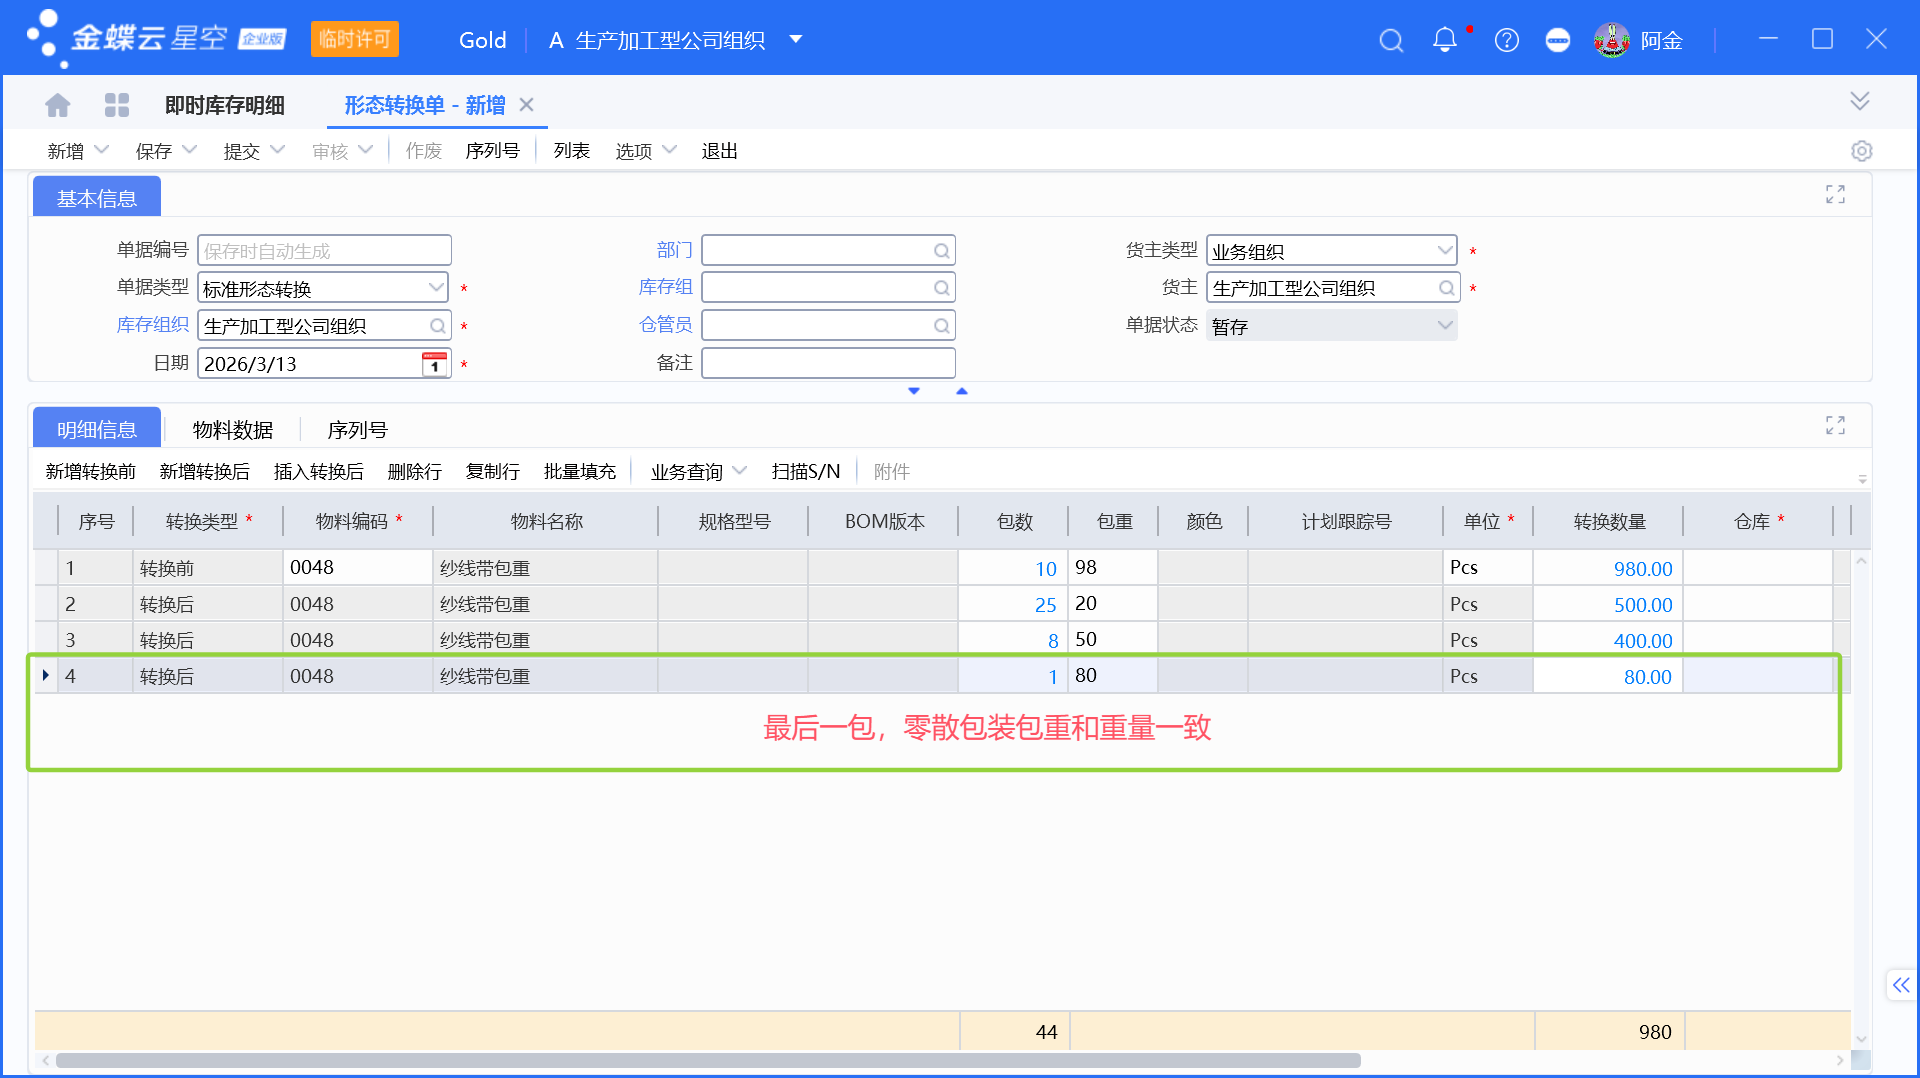Open the organization switcher dropdown
Screen dimensions: 1920x1078
796,40
